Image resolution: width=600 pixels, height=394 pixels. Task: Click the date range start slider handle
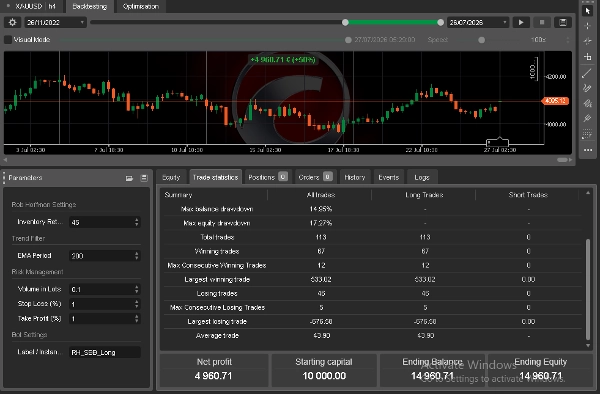tap(345, 23)
